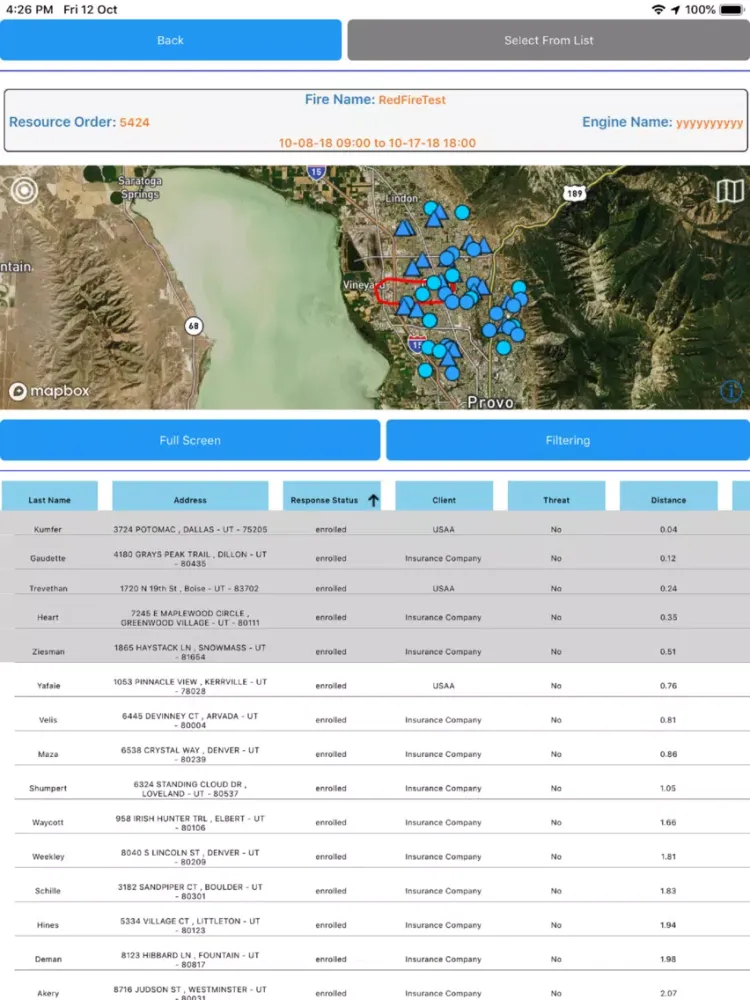This screenshot has width=750, height=1000.
Task: Tap the Wi-Fi status icon
Action: [x=658, y=10]
